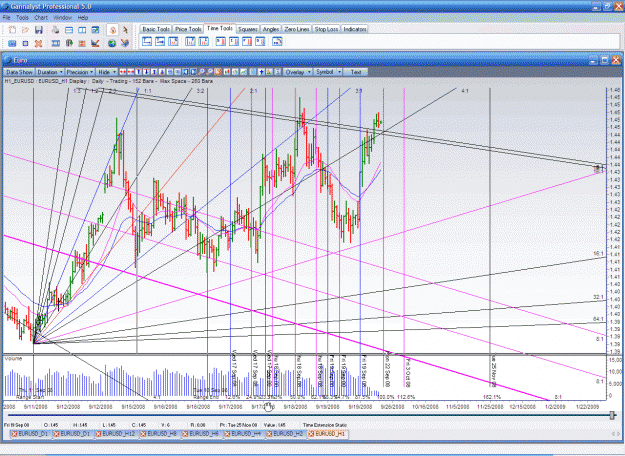Select the EURUSD_H12 chart tab

click(x=116, y=434)
